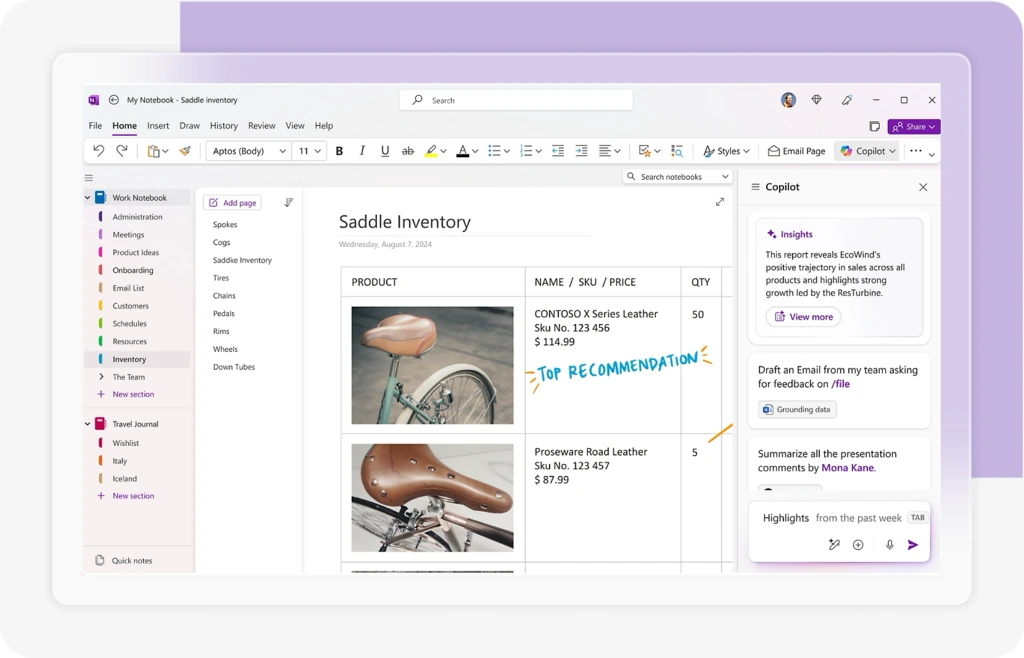
Task: Apply the yellow text highlight color
Action: pyautogui.click(x=431, y=151)
